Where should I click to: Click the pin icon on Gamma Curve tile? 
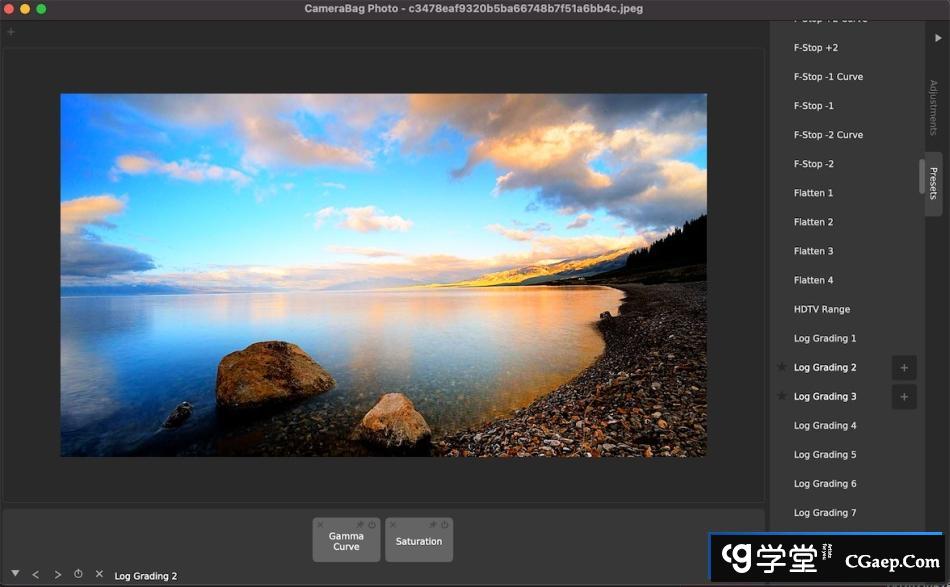tap(360, 525)
